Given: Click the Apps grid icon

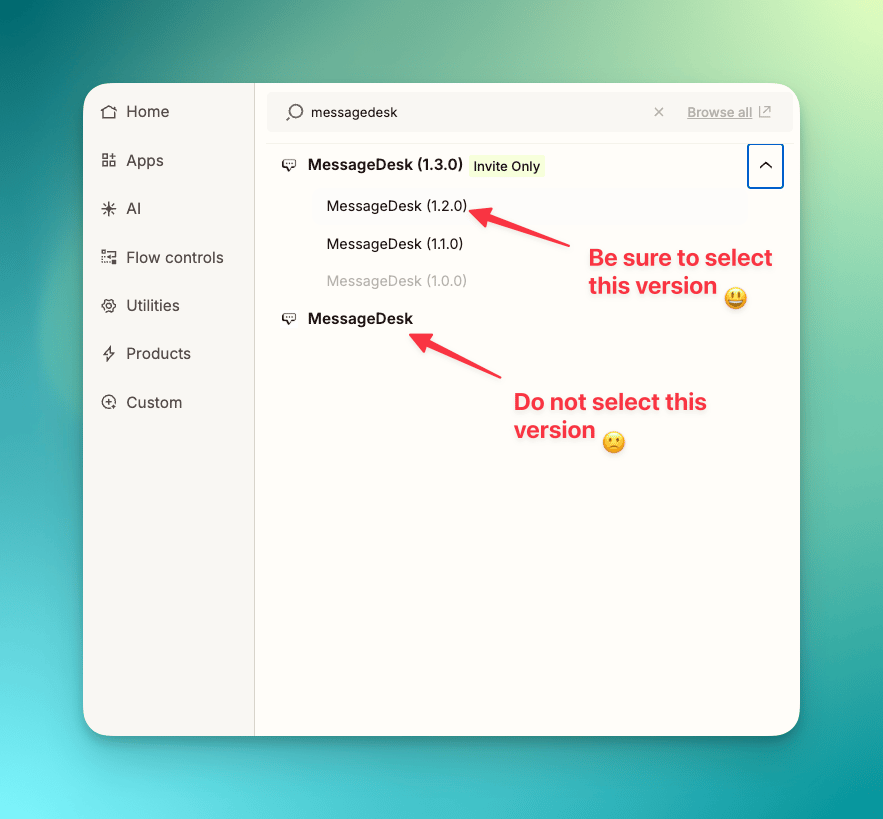Looking at the screenshot, I should tap(109, 161).
